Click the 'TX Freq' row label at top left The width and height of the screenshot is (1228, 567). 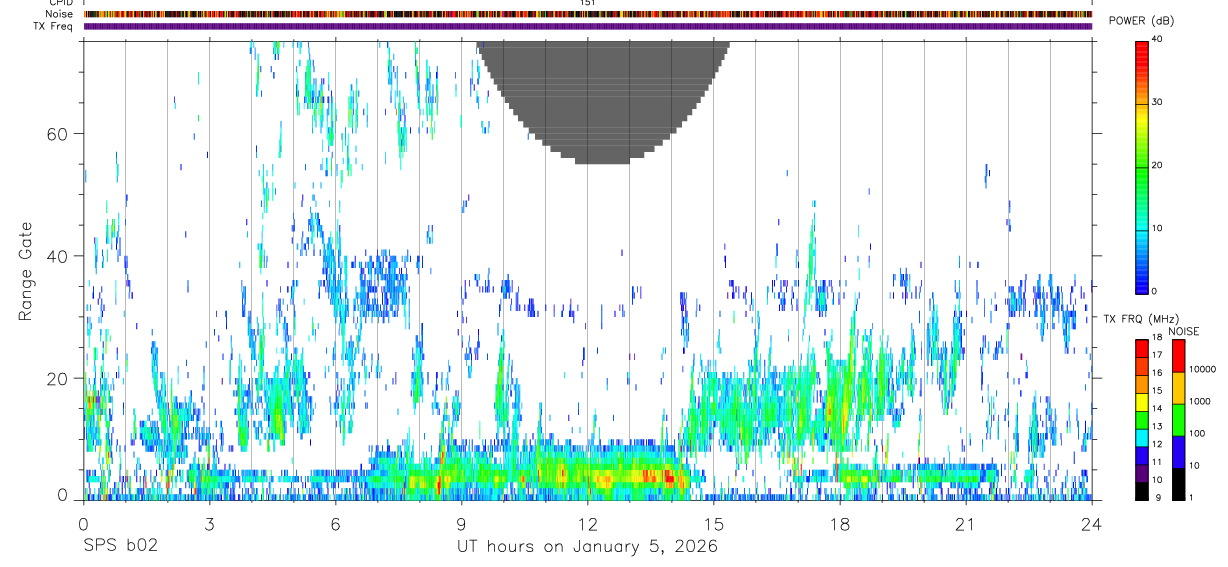click(54, 26)
